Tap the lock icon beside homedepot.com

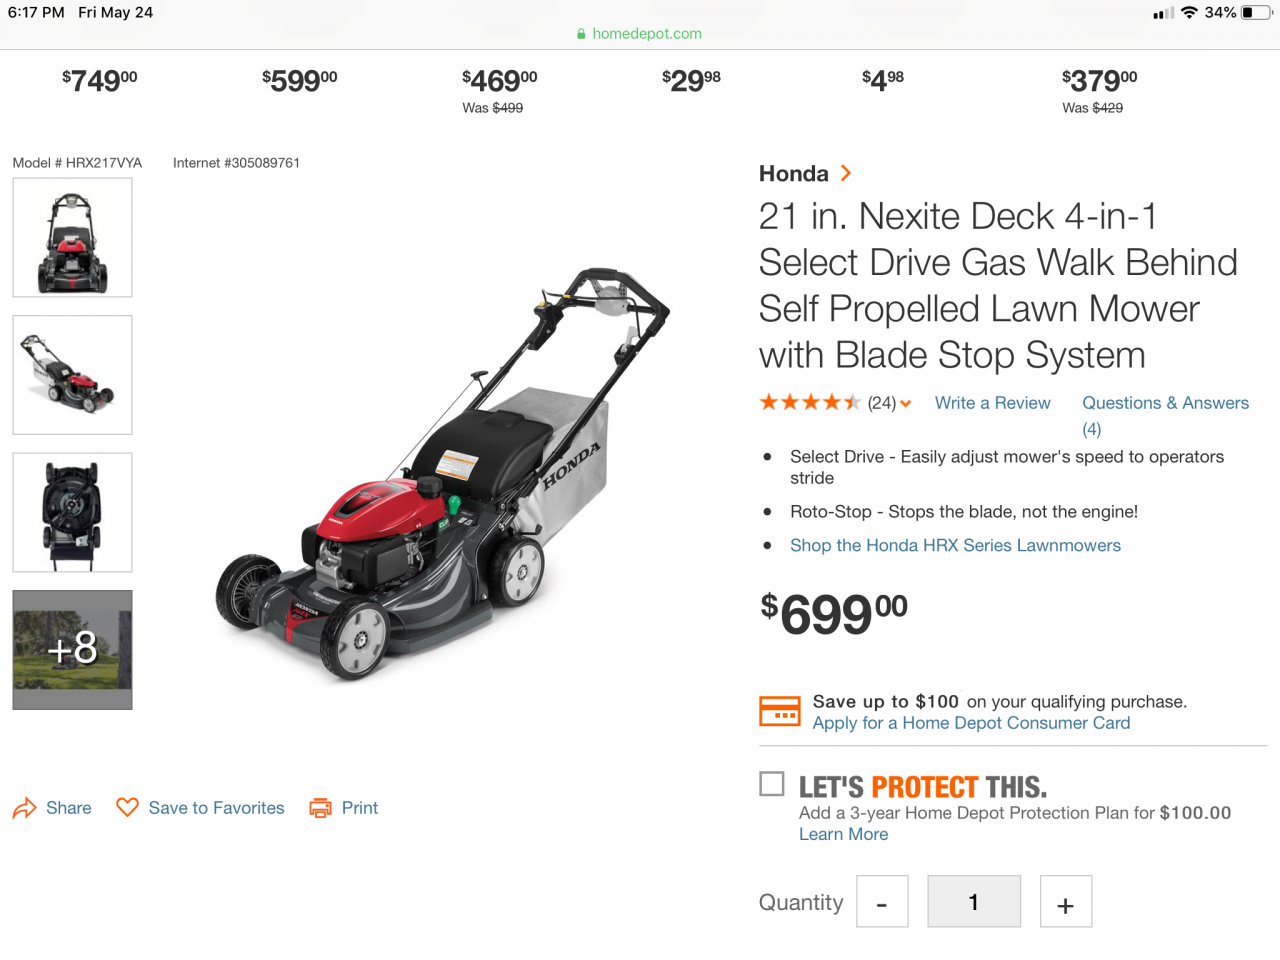pyautogui.click(x=581, y=34)
